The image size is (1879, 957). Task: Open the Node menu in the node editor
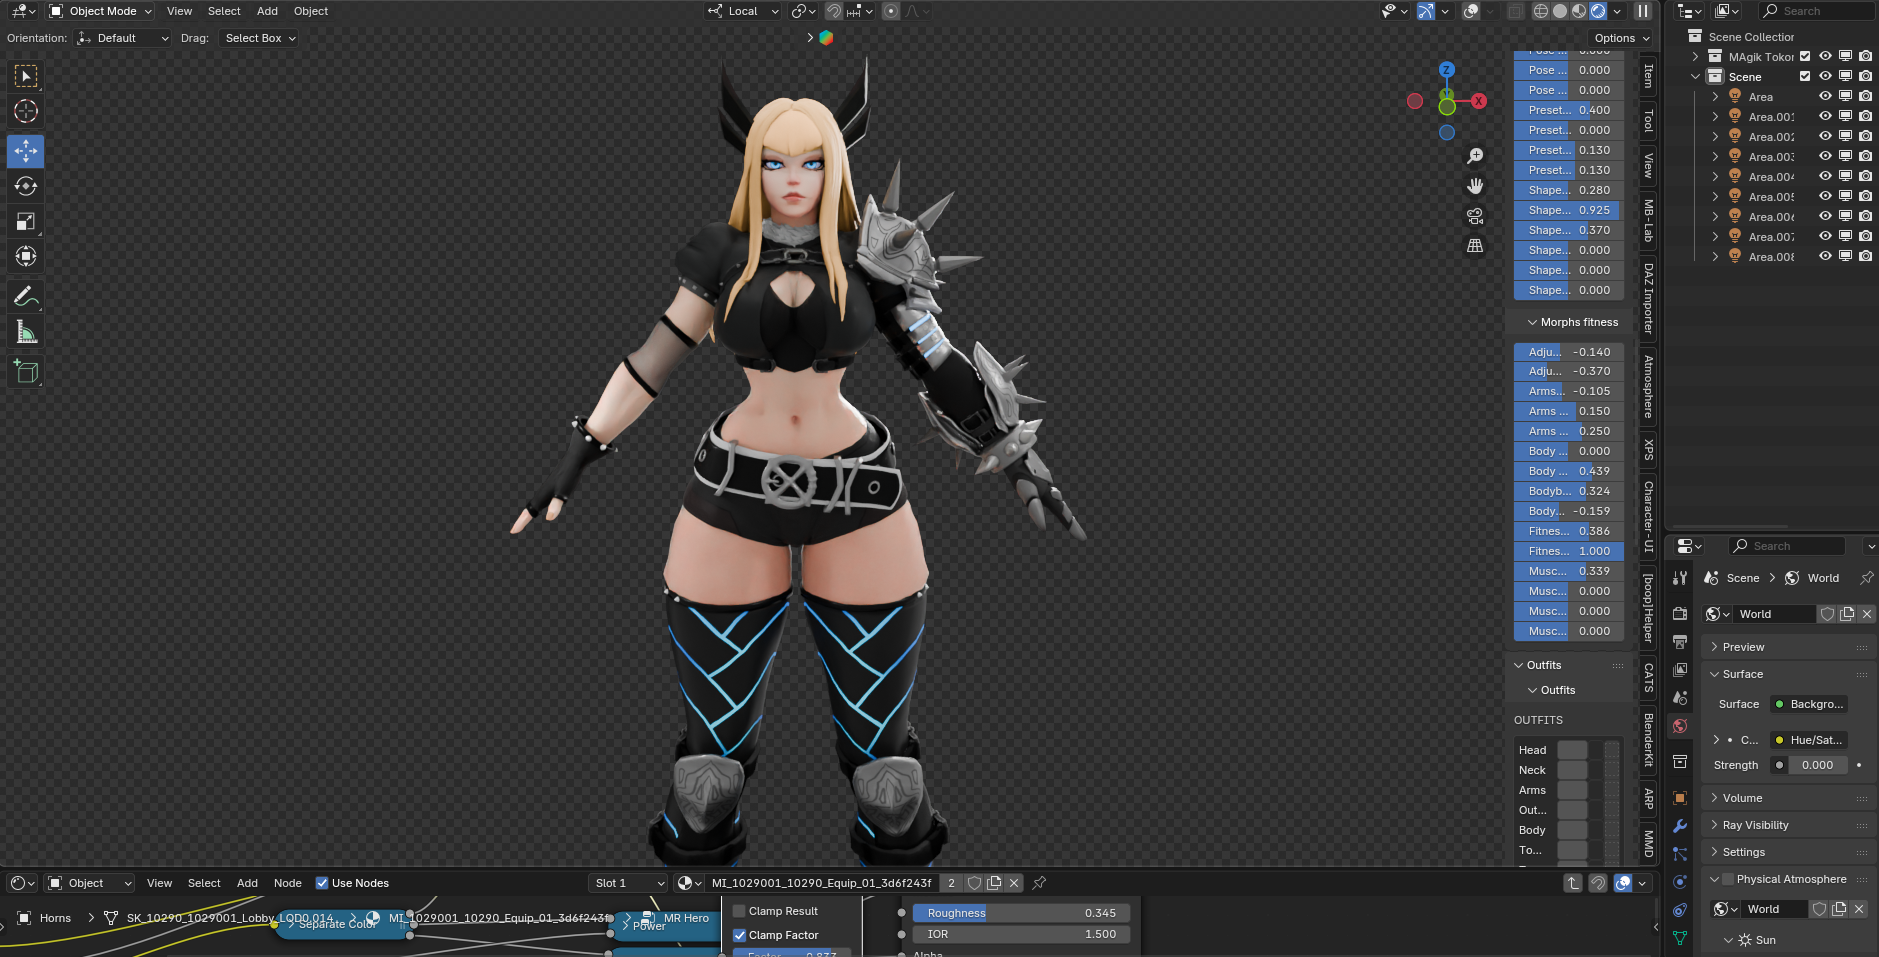pyautogui.click(x=288, y=883)
